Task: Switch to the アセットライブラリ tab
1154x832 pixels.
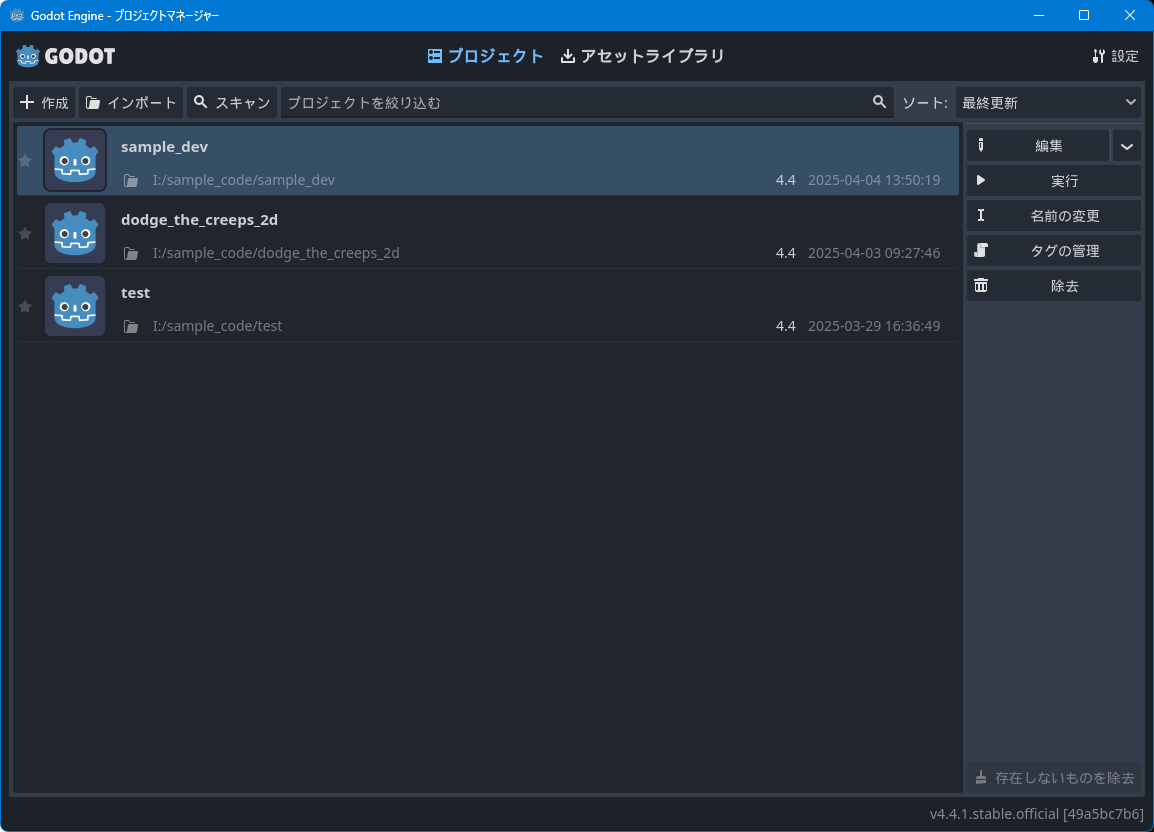Action: pos(643,56)
